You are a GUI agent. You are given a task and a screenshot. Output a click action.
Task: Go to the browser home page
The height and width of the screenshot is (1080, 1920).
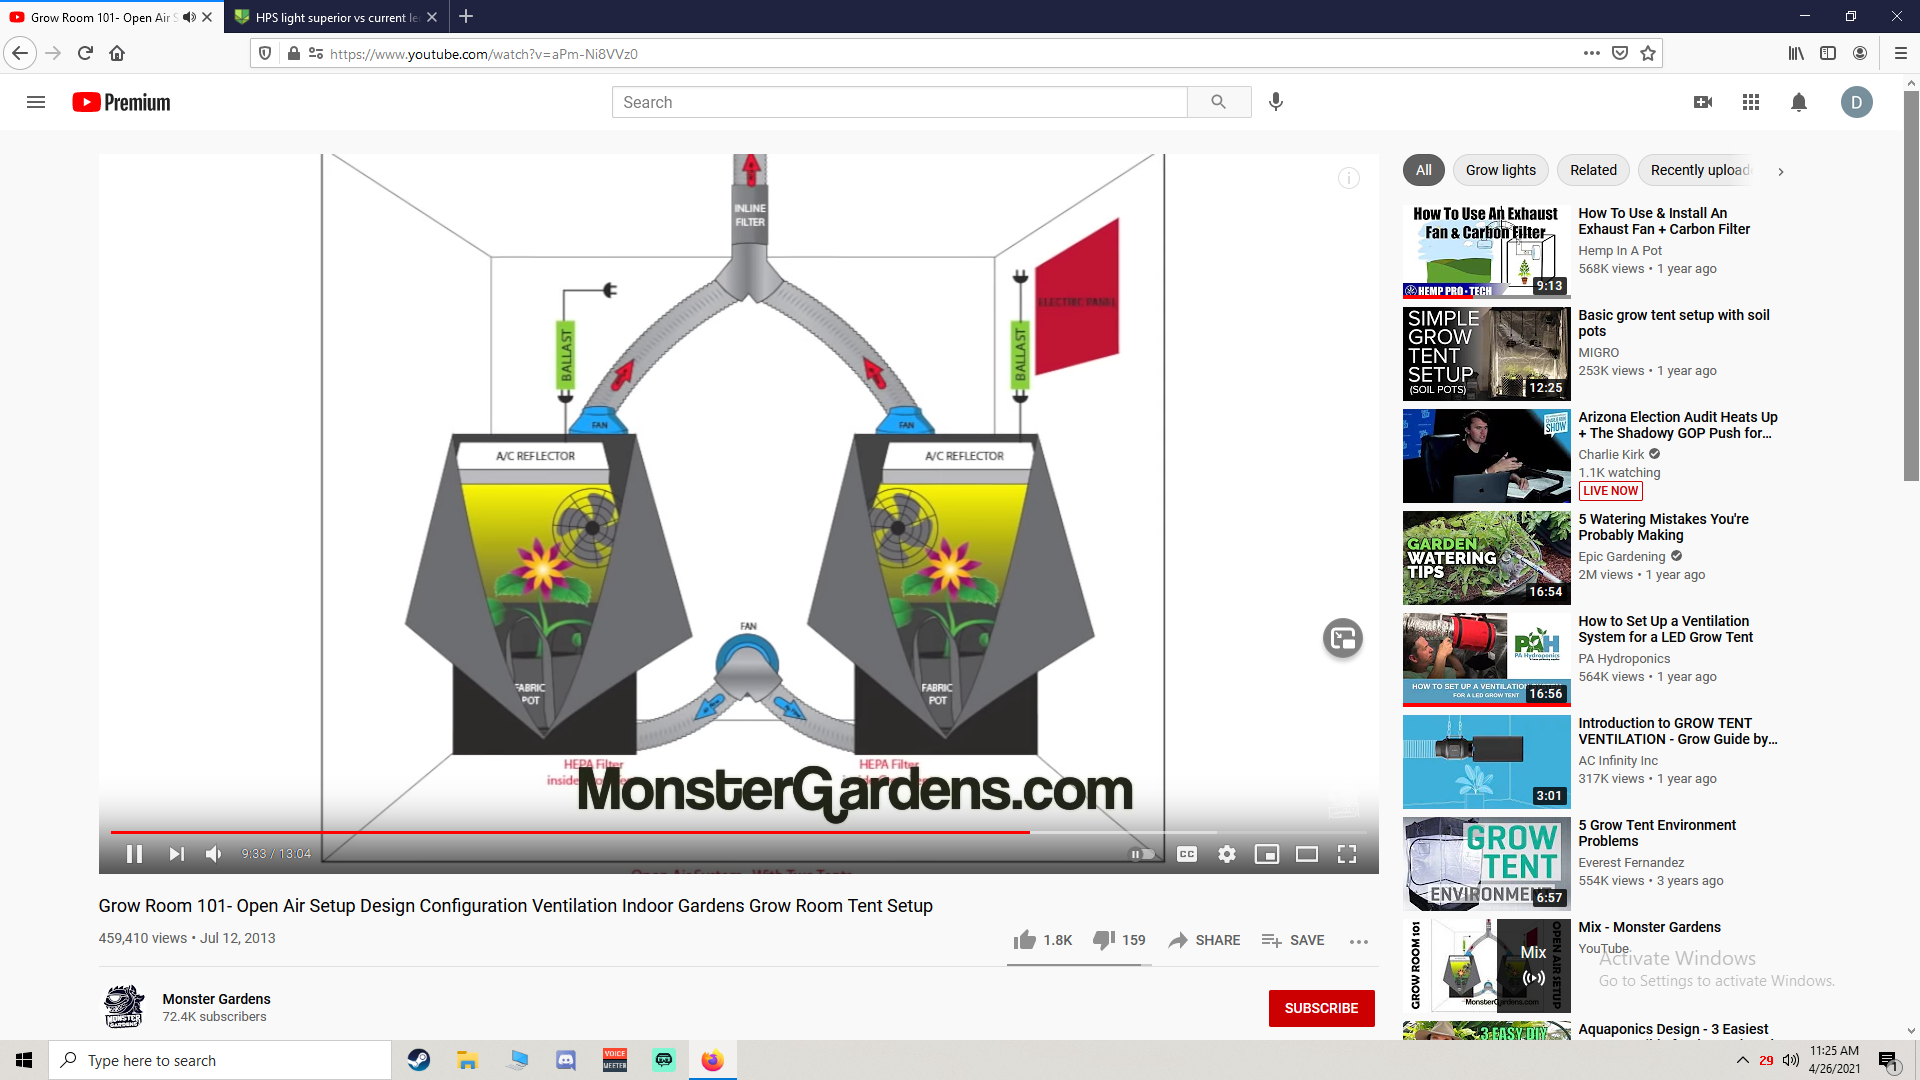click(x=117, y=53)
